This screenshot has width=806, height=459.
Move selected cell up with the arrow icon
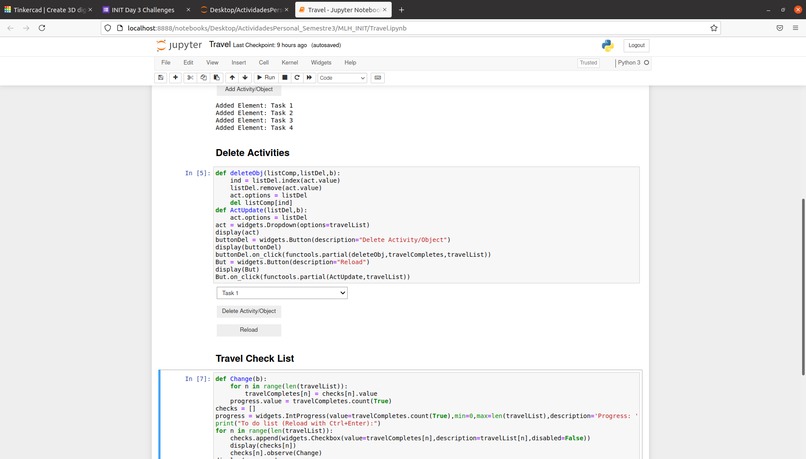coord(232,78)
